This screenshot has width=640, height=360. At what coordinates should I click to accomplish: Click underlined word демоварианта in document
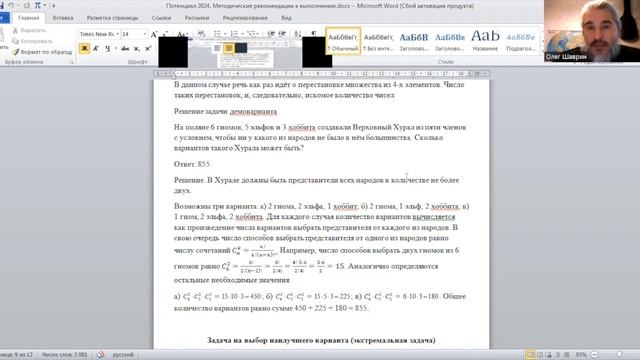253,111
